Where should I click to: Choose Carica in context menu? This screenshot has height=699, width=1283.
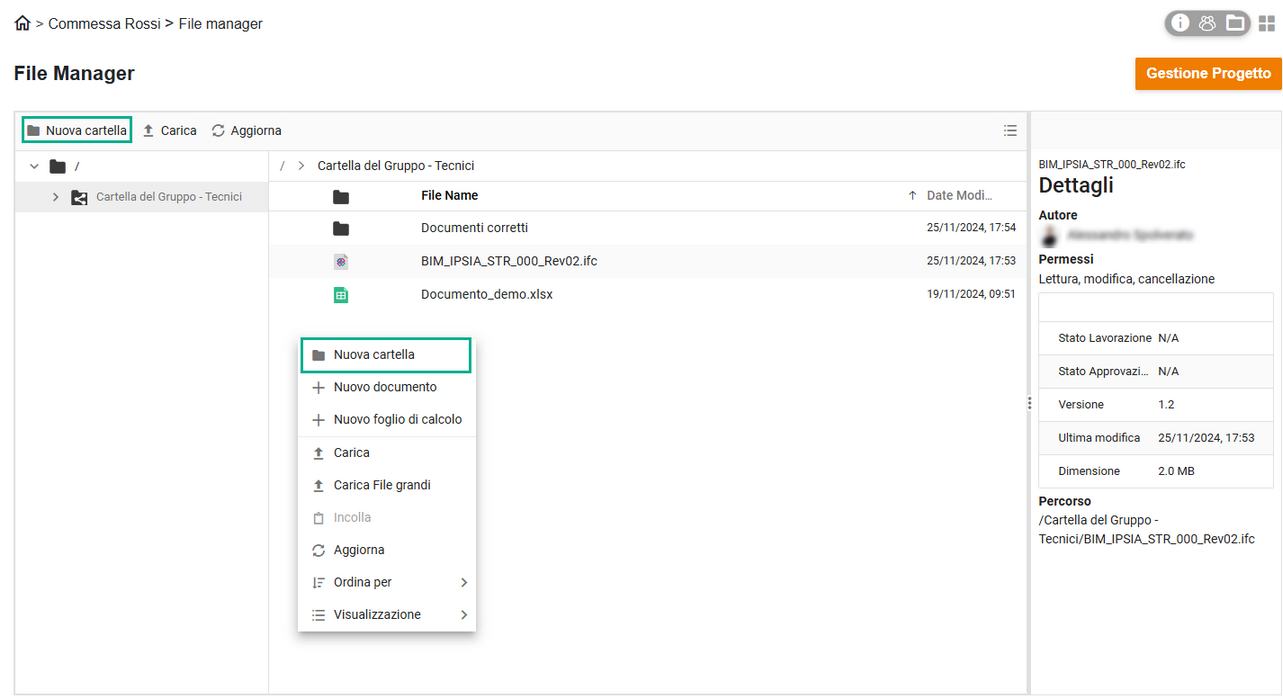pos(386,453)
